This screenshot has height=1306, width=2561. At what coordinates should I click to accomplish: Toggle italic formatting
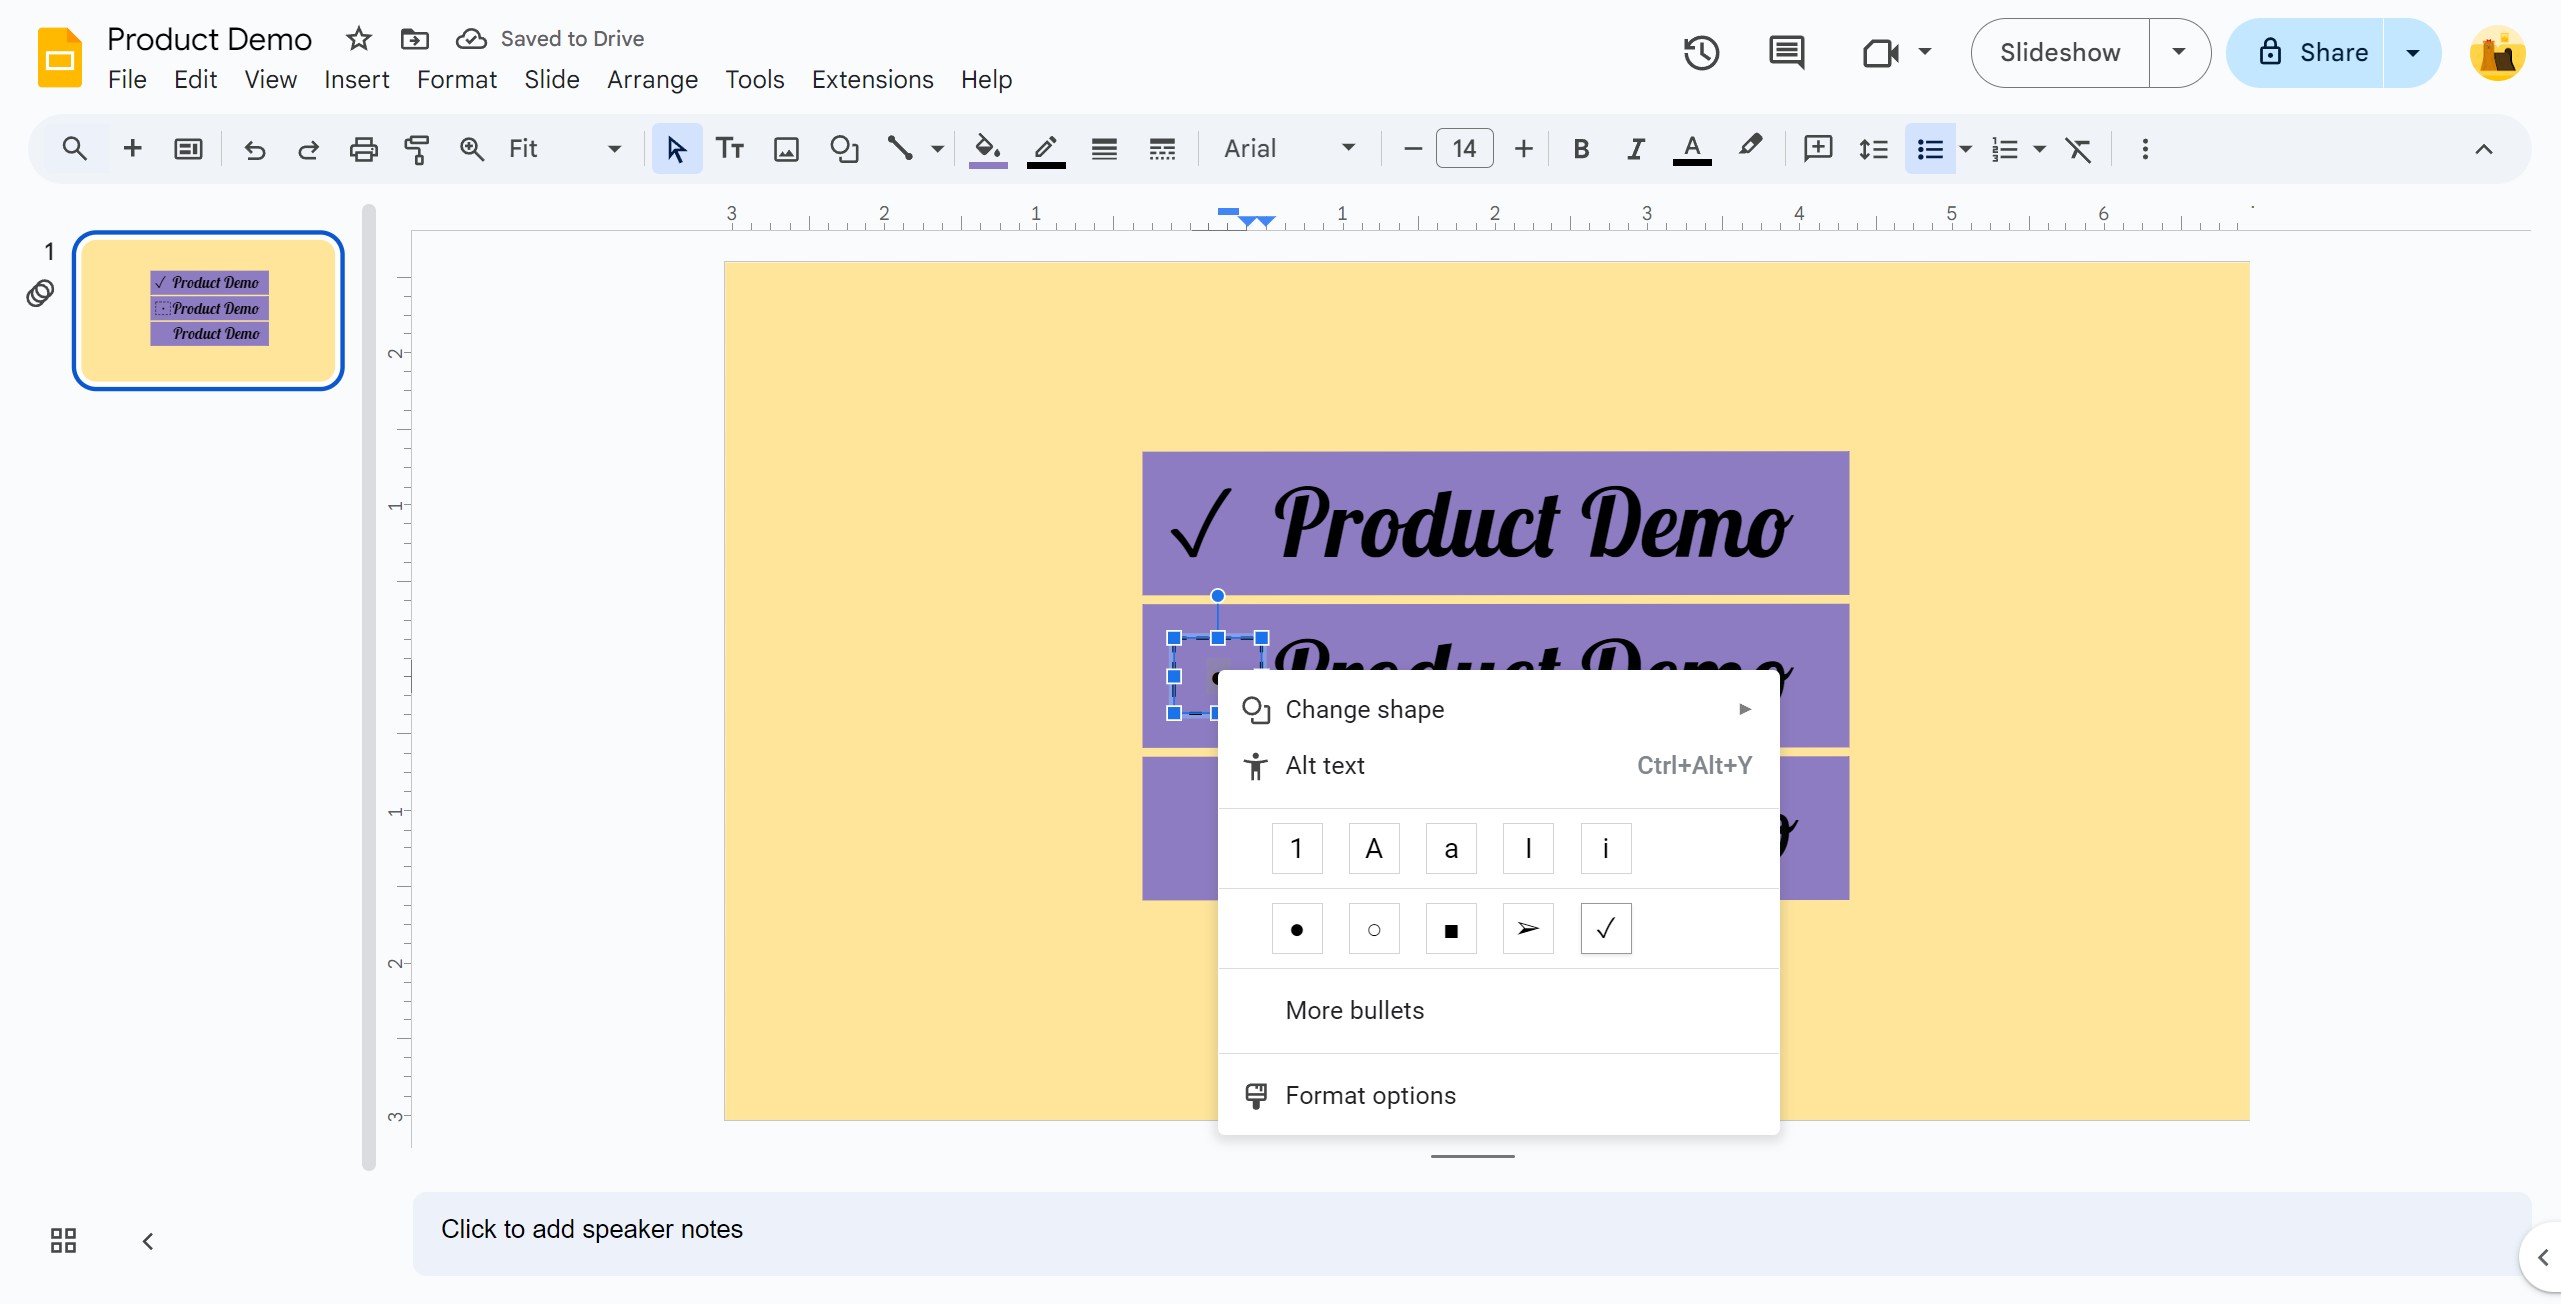(1635, 149)
